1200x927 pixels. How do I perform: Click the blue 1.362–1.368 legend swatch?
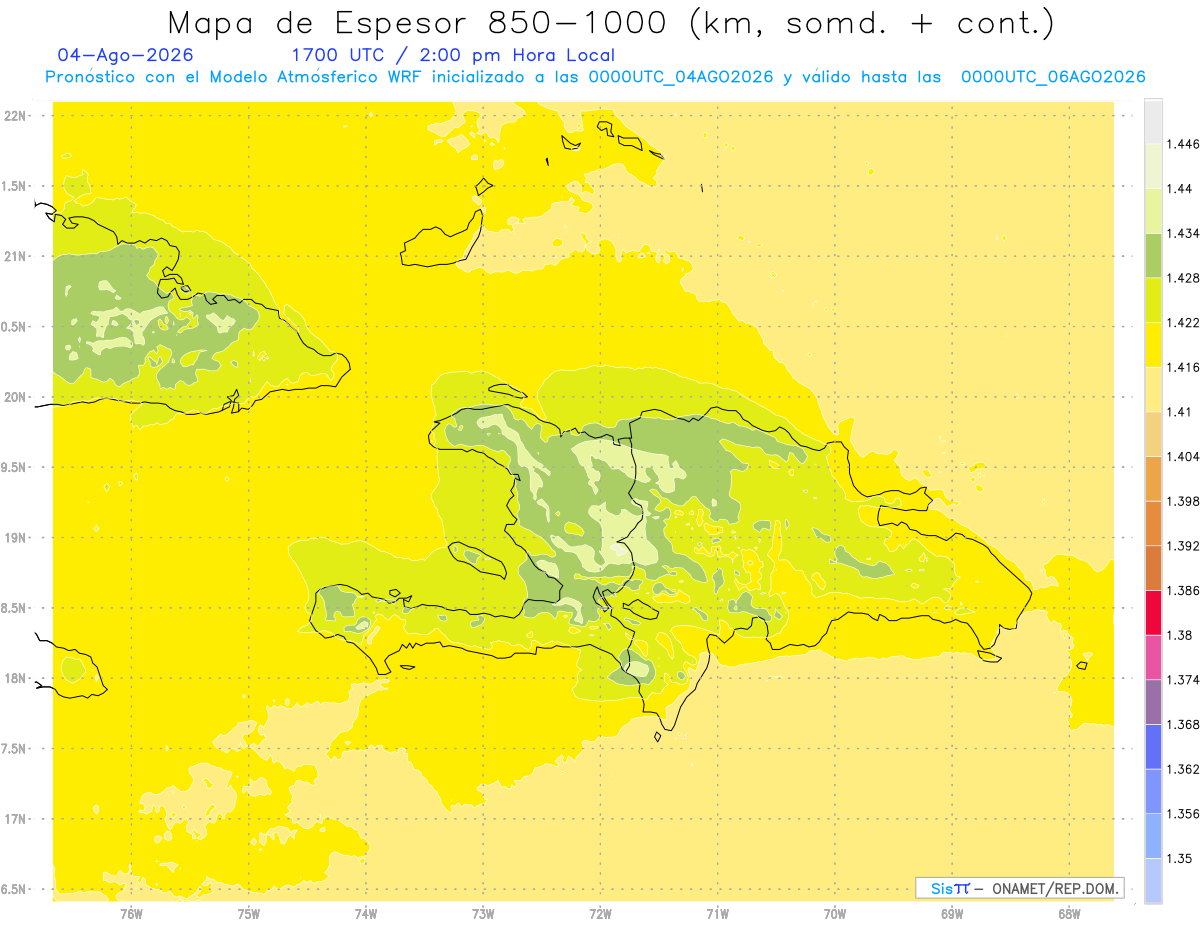tap(1153, 747)
